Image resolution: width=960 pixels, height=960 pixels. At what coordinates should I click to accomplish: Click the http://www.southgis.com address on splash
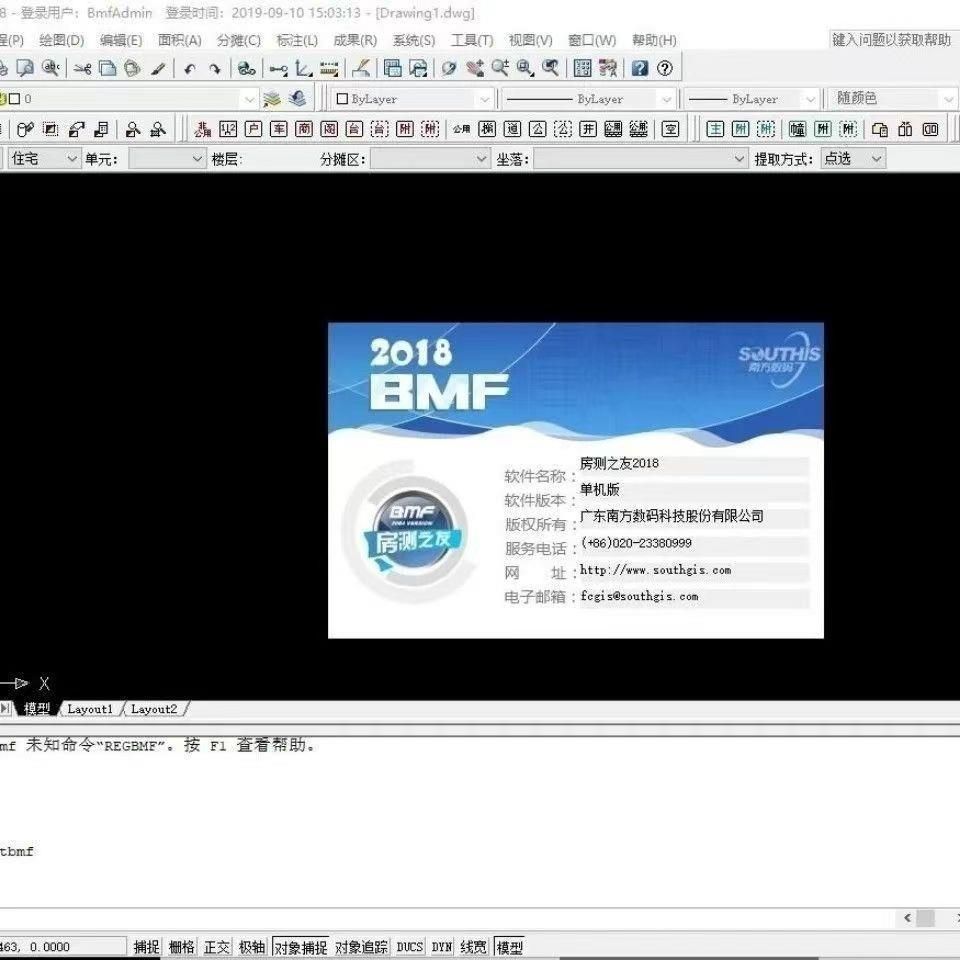click(x=655, y=570)
